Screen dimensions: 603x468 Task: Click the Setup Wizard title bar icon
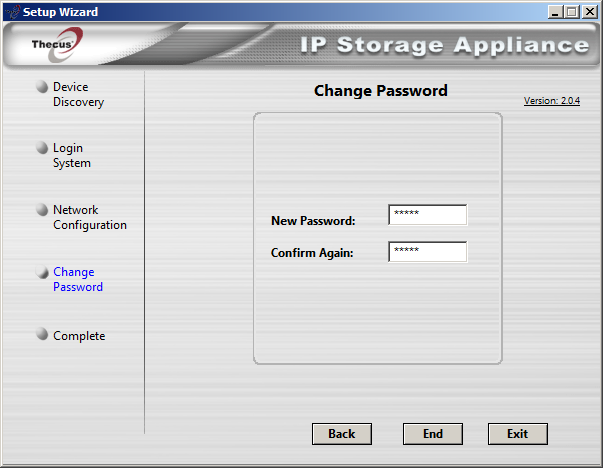click(x=13, y=12)
